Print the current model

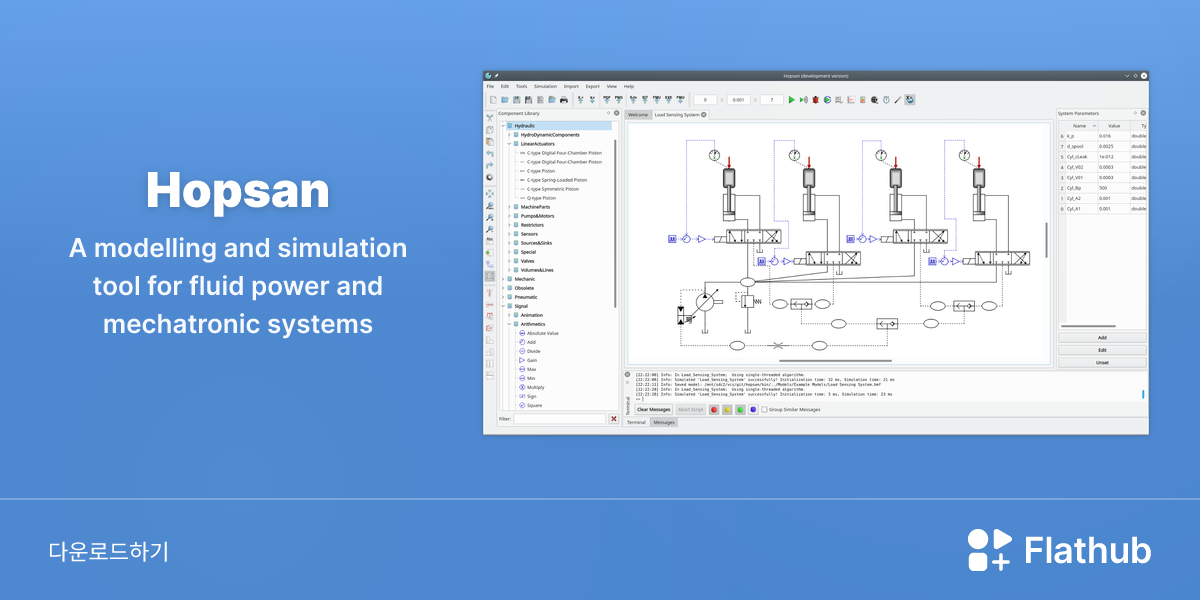pos(564,100)
